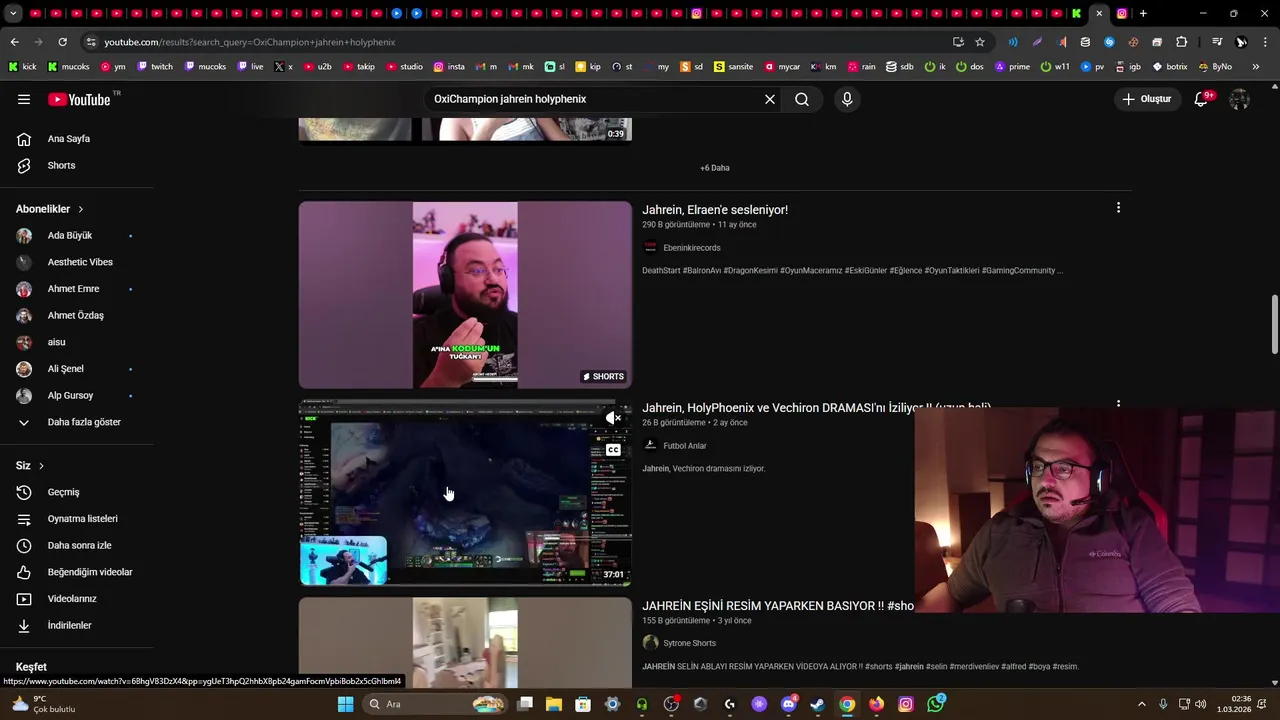
Task: Open JAHREİN EŞİNİ RESİM YAPARKEN BASIYOR title
Action: pyautogui.click(x=777, y=606)
